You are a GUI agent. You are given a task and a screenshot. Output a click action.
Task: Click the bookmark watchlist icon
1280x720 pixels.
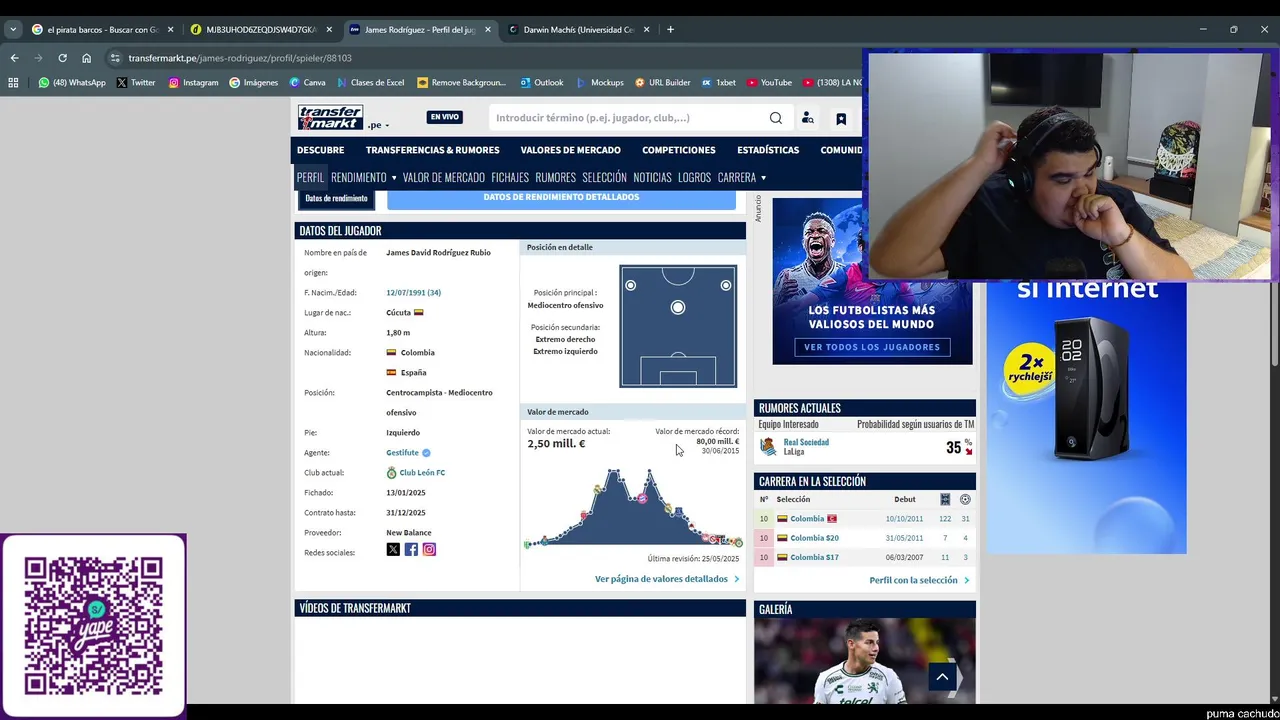[x=841, y=119]
